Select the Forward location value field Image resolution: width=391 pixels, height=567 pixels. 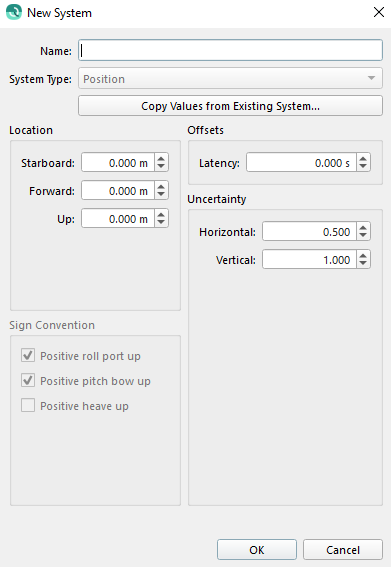tap(118, 190)
